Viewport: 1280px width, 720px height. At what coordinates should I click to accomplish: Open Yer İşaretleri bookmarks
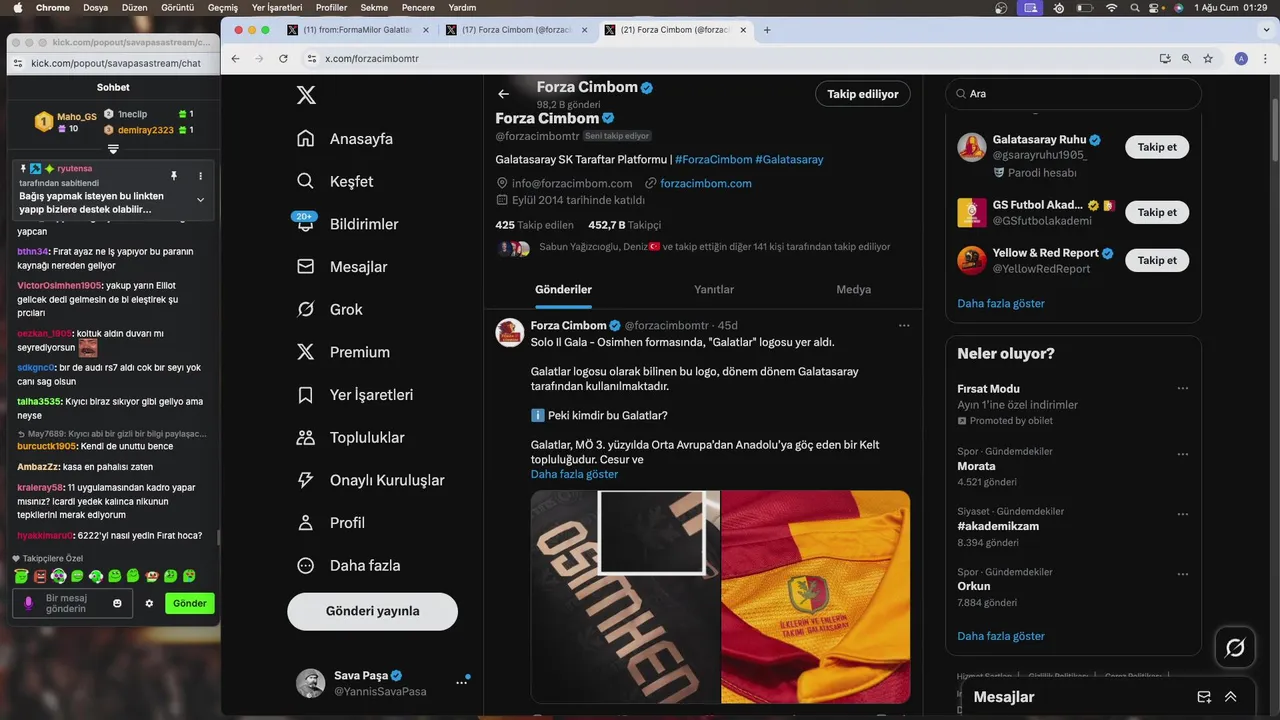click(x=354, y=395)
